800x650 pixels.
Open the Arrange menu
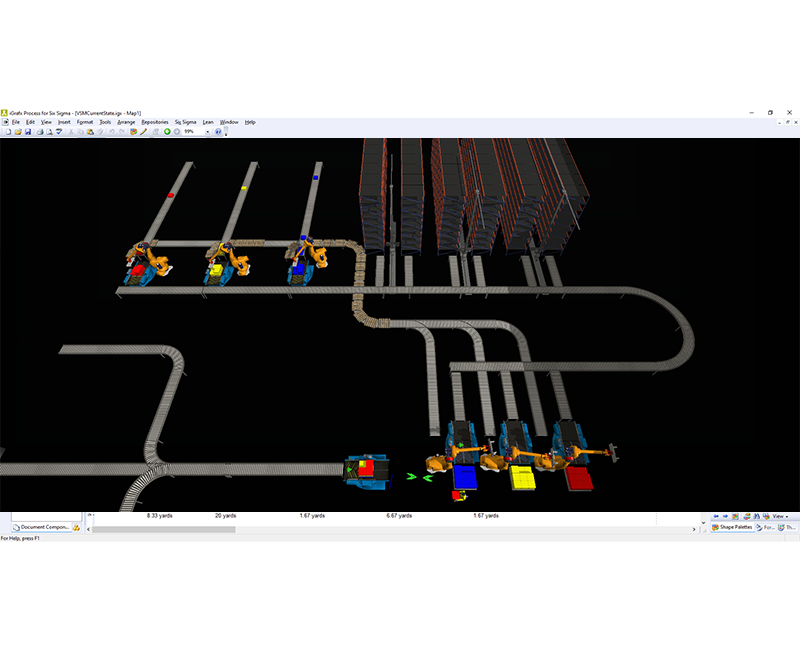126,122
